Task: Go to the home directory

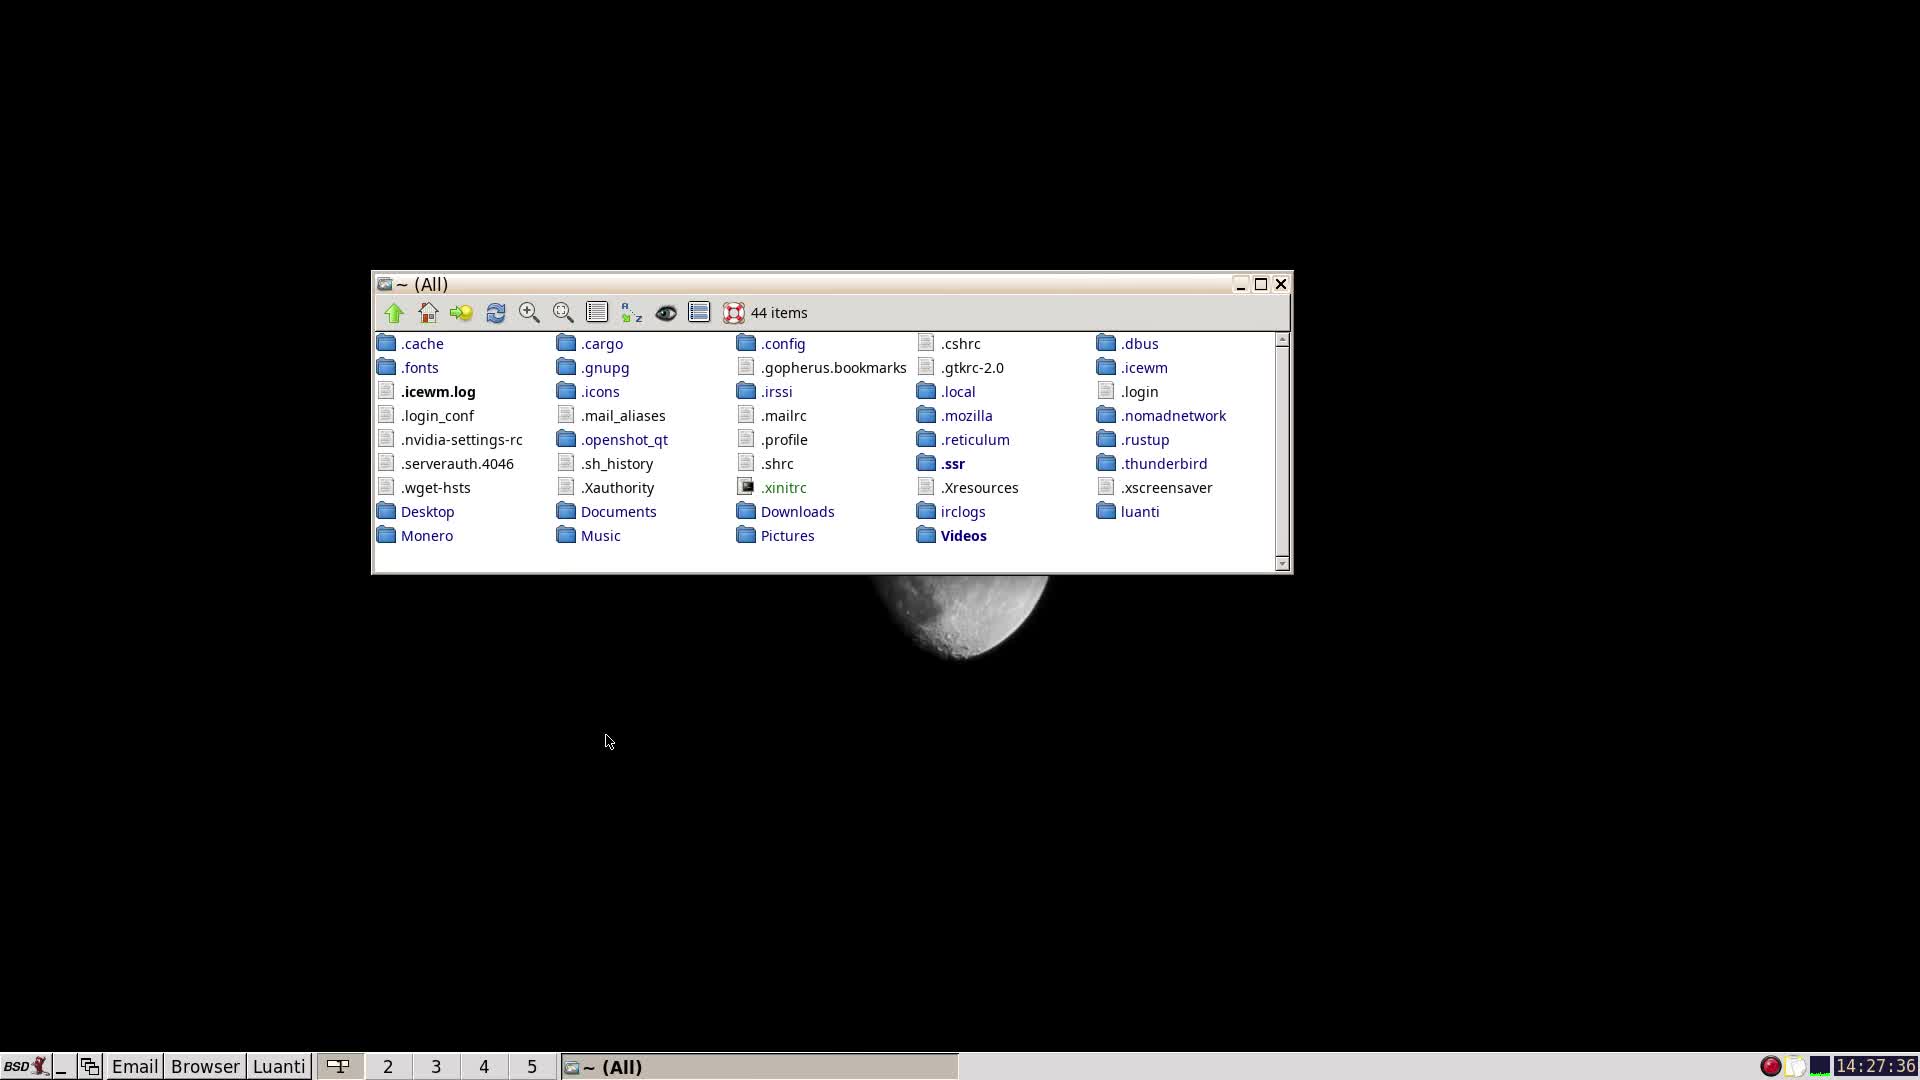Action: [428, 312]
